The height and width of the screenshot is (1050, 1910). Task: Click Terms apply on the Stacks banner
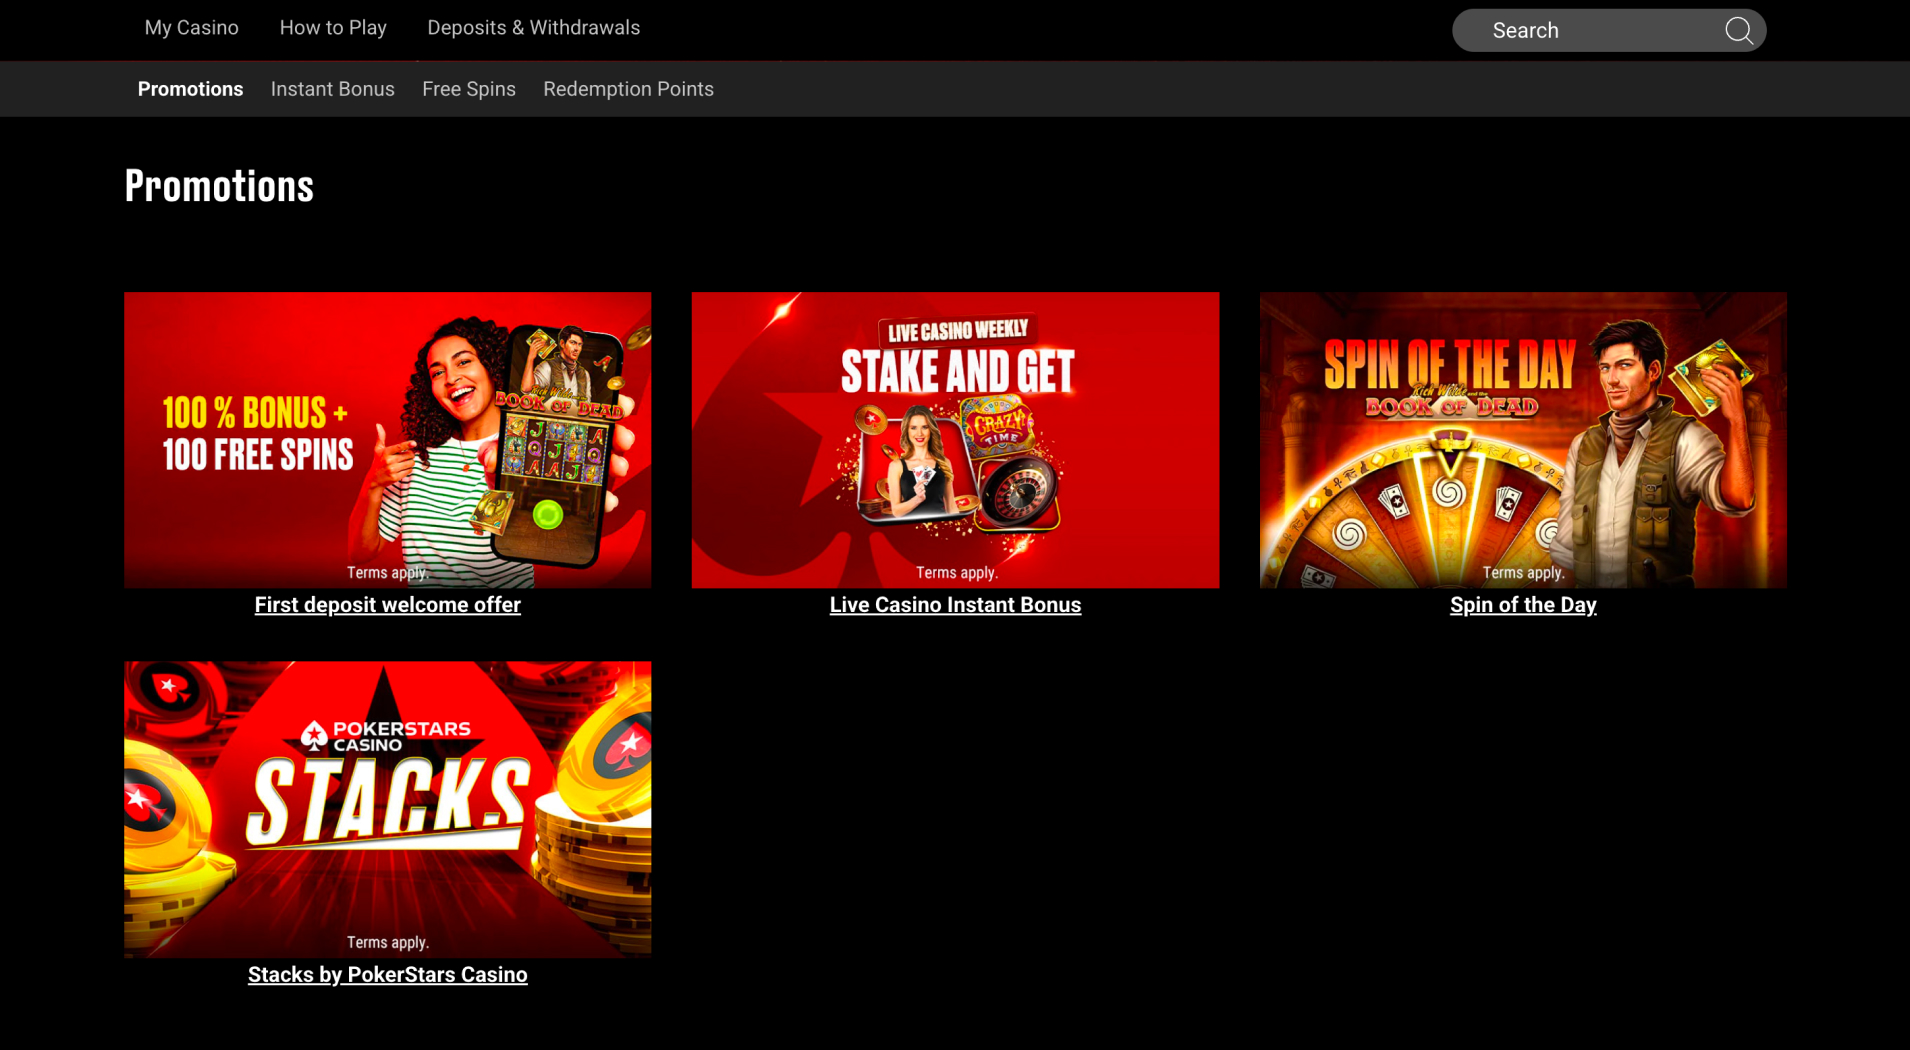pos(388,942)
